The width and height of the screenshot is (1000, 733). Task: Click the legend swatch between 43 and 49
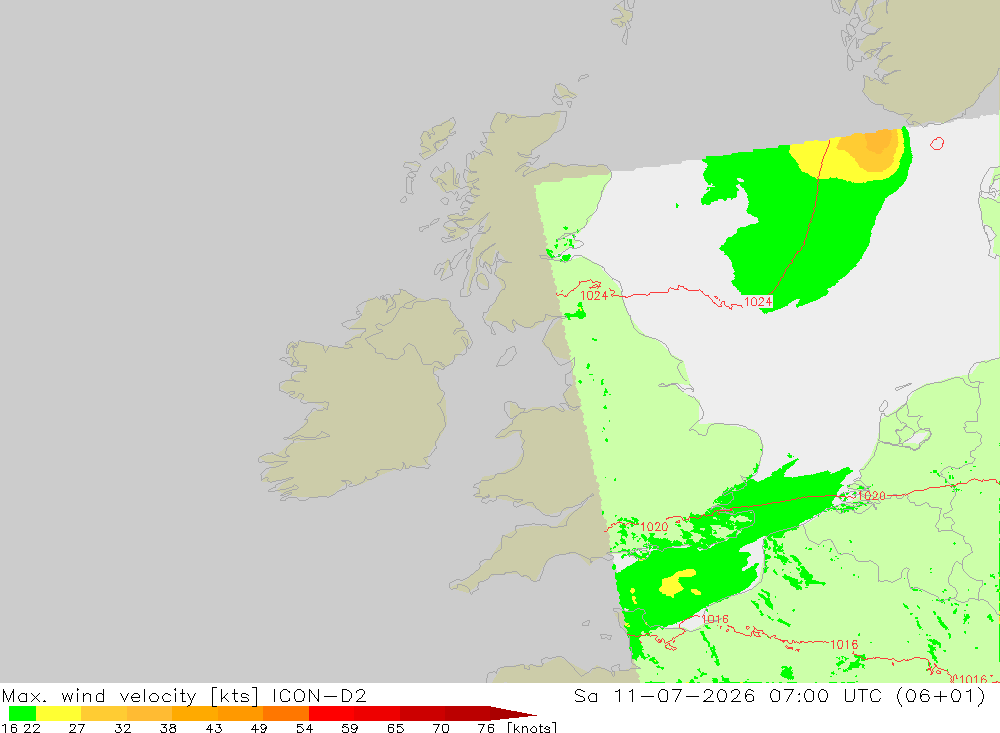[x=240, y=713]
